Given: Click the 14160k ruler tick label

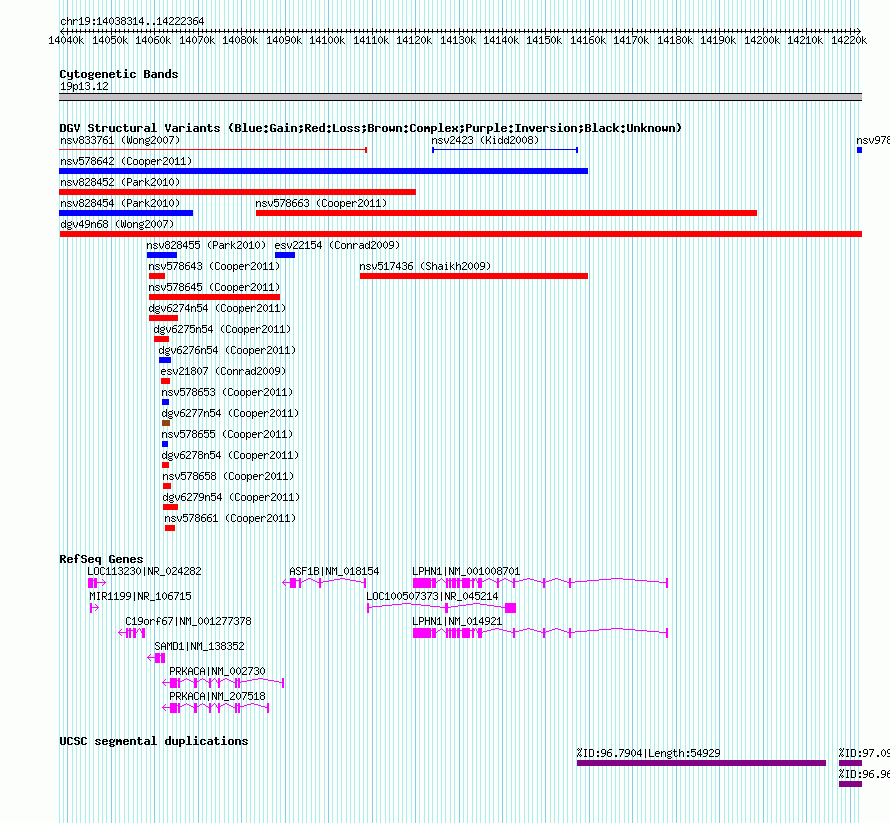Looking at the screenshot, I should (587, 40).
